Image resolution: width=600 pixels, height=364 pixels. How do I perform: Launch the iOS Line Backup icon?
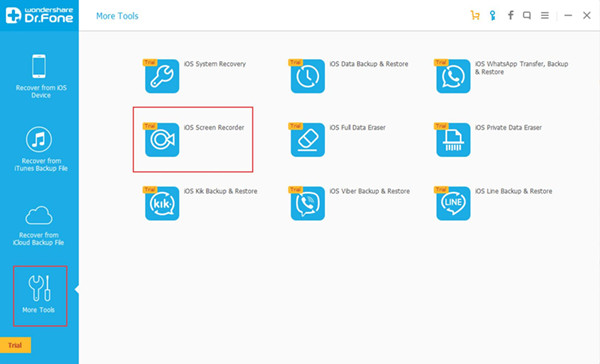pos(453,203)
